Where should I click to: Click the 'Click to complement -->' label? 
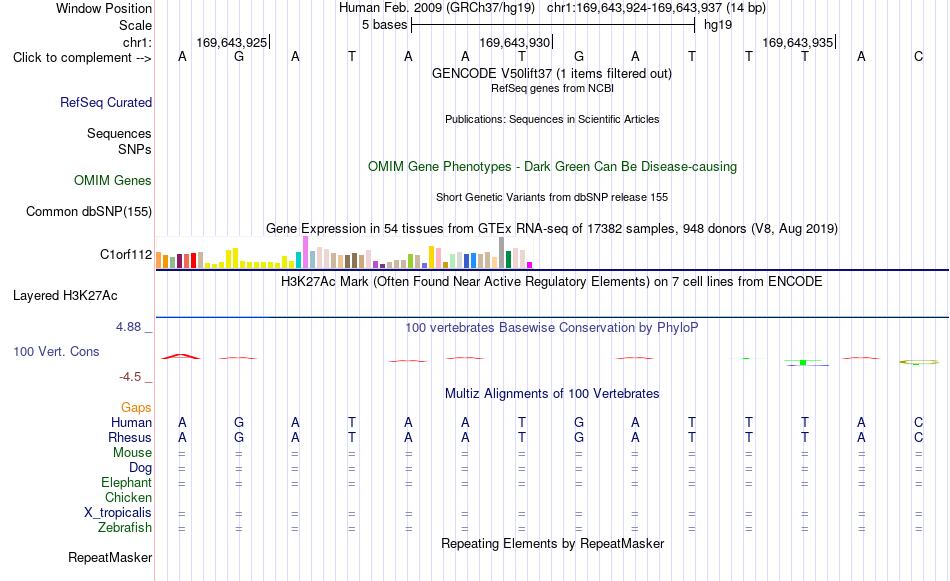click(82, 58)
